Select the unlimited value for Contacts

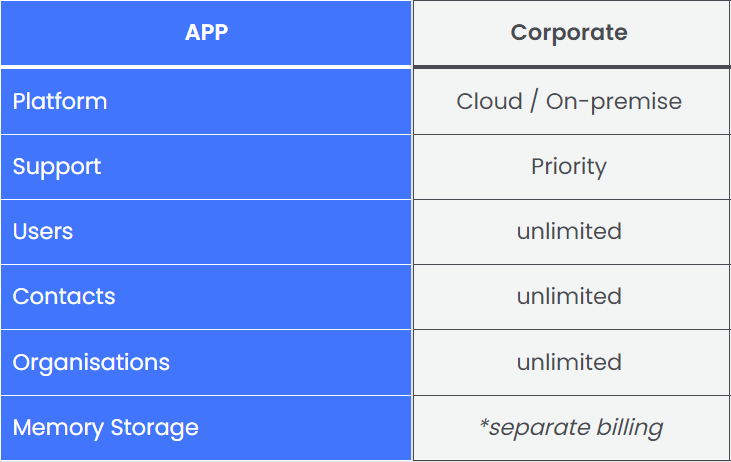[572, 297]
